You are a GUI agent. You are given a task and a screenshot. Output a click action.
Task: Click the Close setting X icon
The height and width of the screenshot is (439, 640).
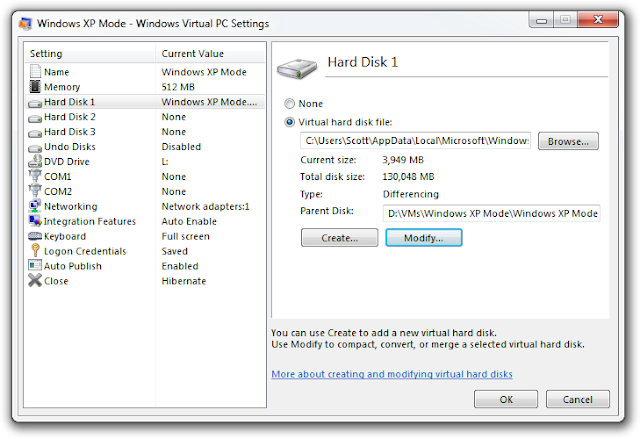click(x=35, y=281)
